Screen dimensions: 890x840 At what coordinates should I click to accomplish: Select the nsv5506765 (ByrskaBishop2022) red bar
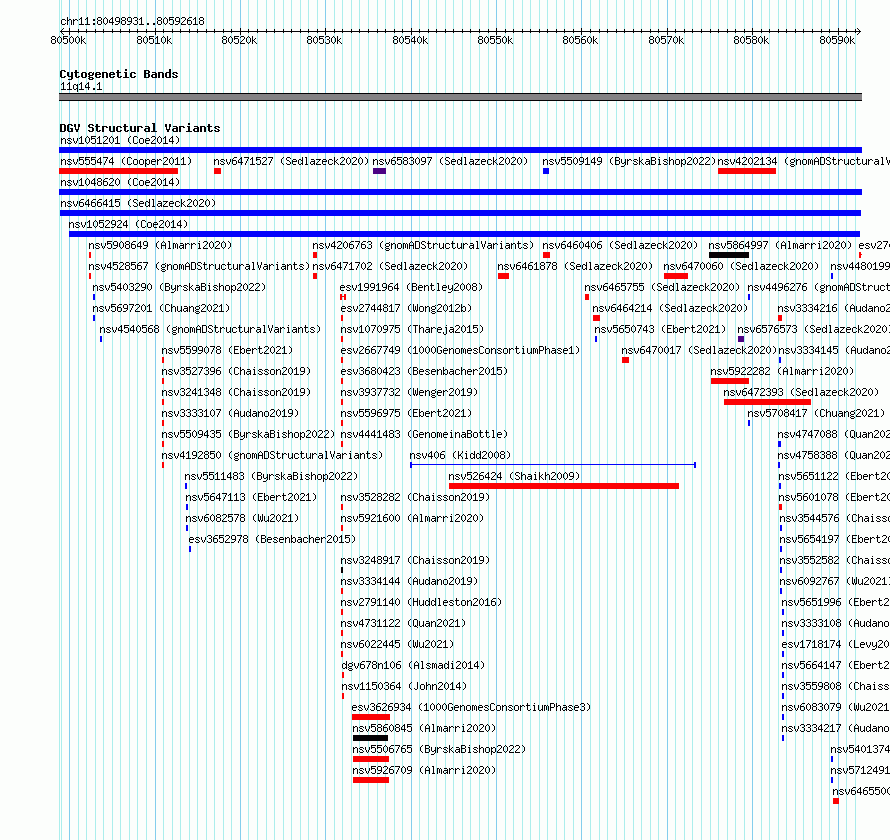point(371,759)
